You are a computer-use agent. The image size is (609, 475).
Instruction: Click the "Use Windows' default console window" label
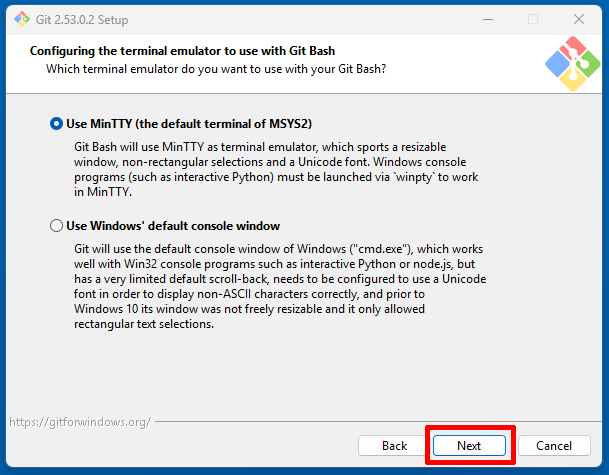172,226
